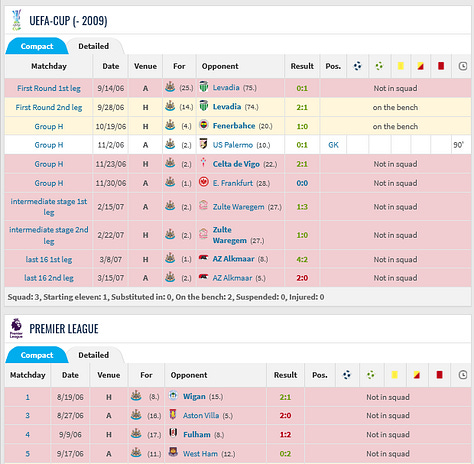Open Zulte Waregem link in 2/22/07 row
The image size is (474, 464).
tap(230, 235)
